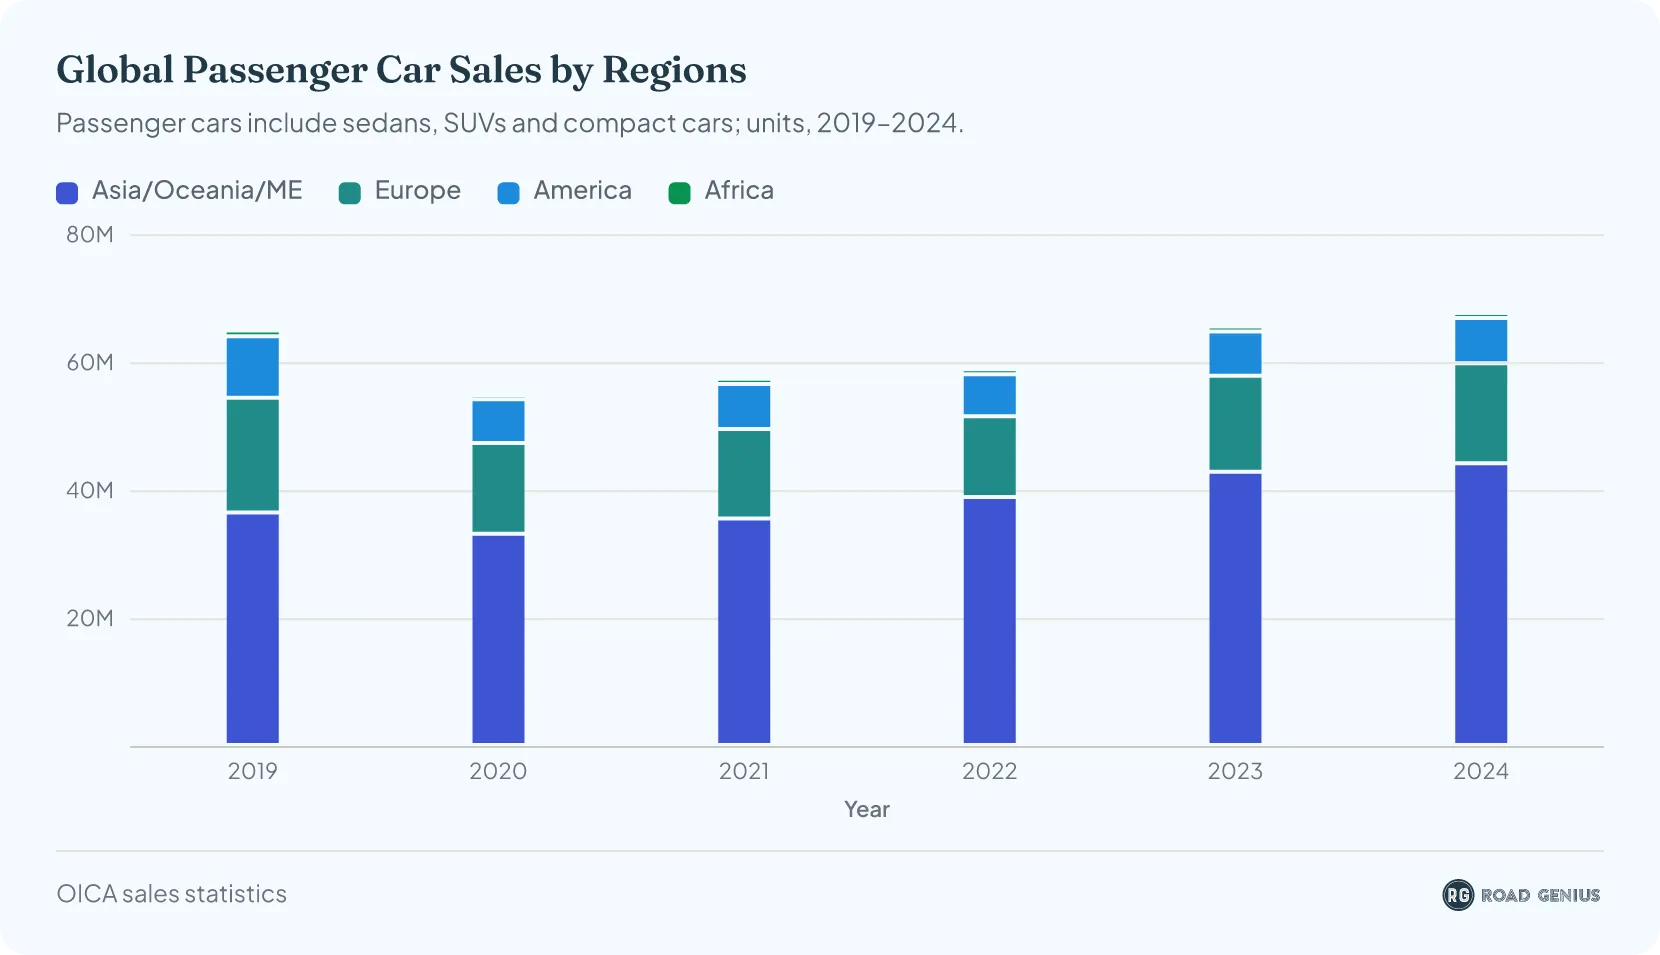
Task: Select the Europe legend label
Action: click(418, 191)
